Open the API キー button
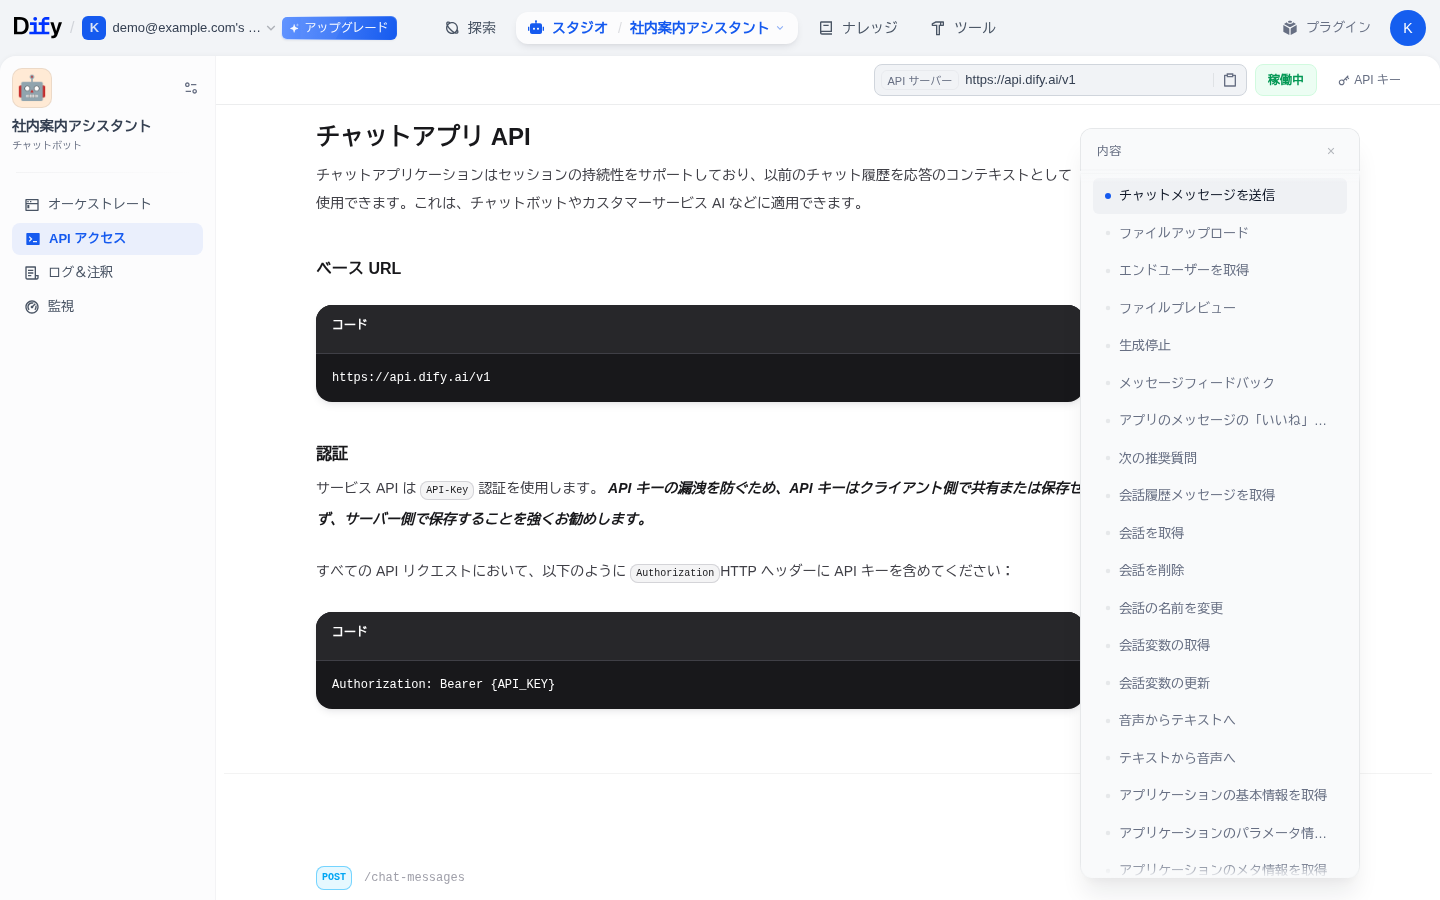Viewport: 1440px width, 900px height. (x=1370, y=80)
